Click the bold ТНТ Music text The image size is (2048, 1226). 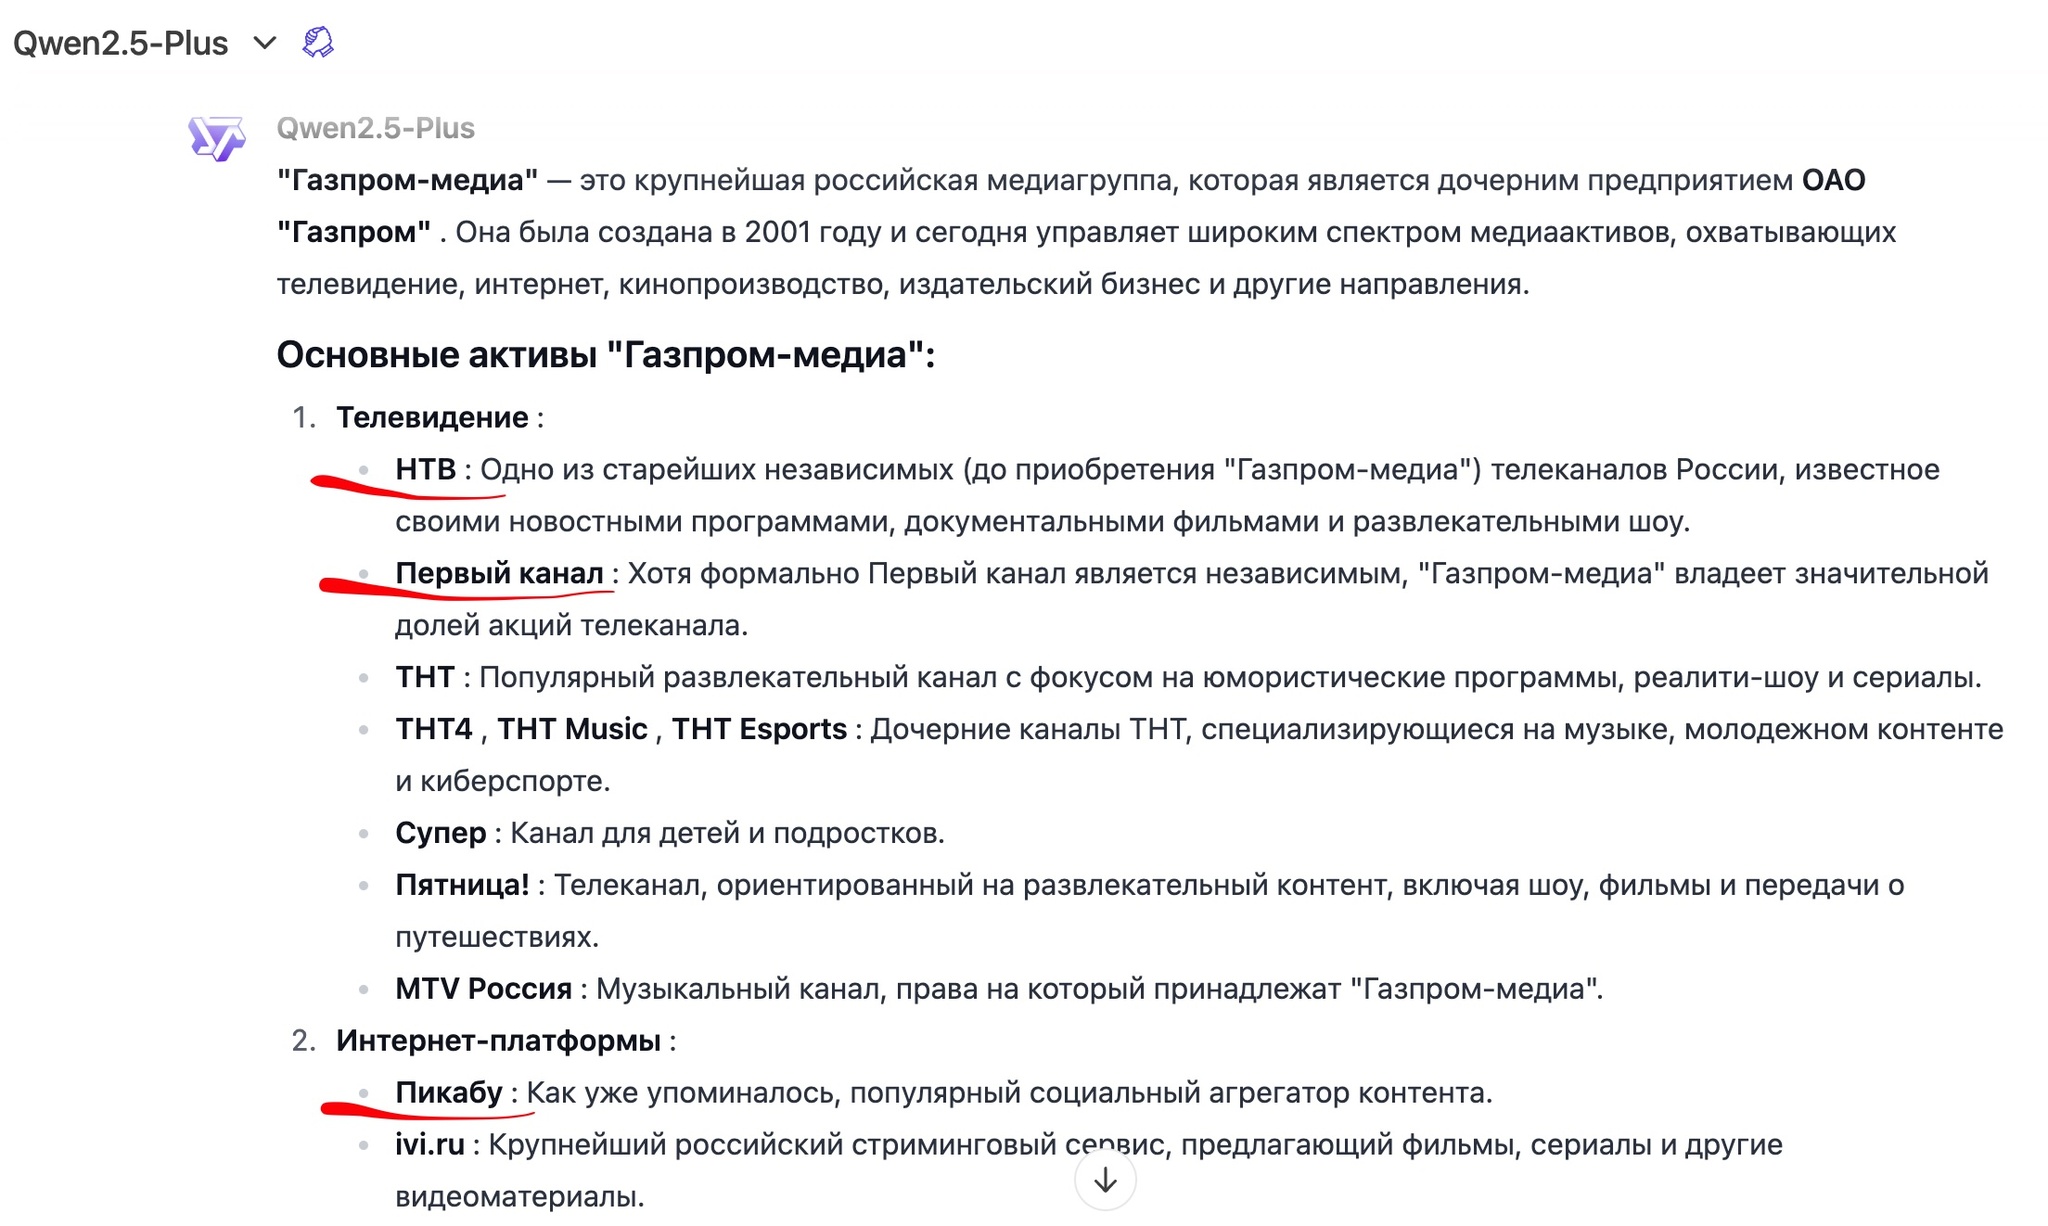572,729
